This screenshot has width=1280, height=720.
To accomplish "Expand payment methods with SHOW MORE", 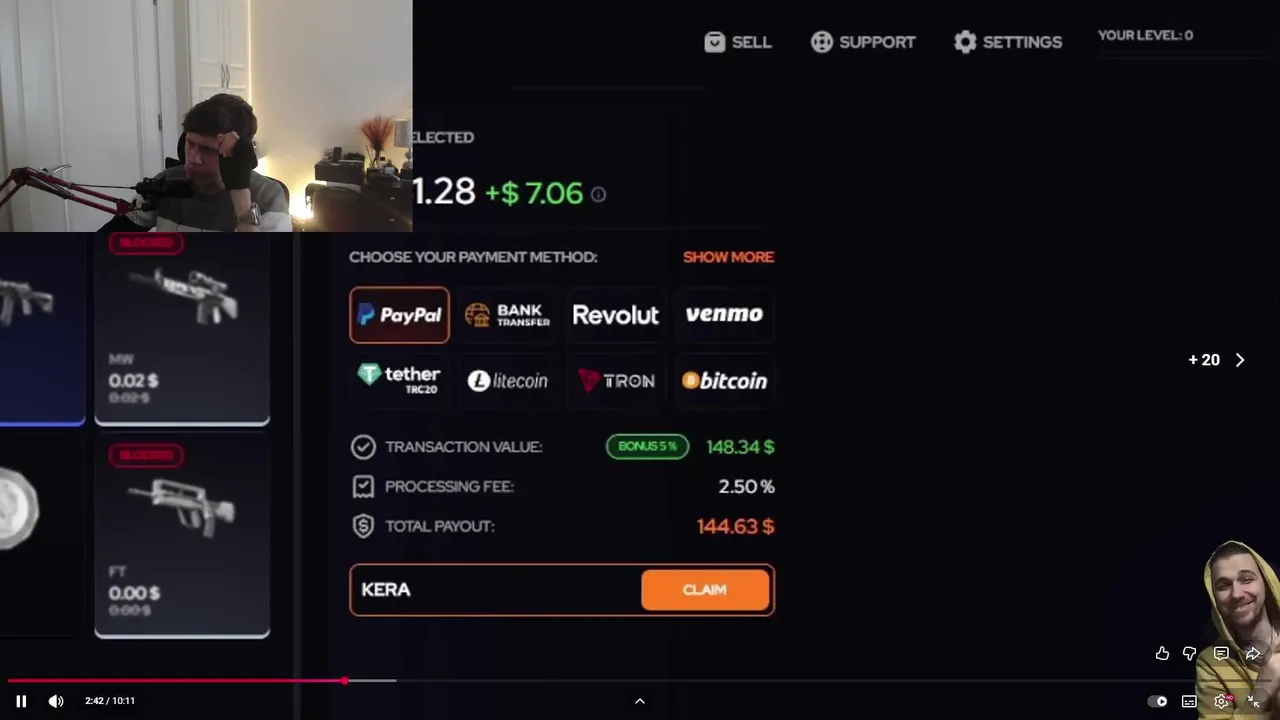I will (728, 257).
